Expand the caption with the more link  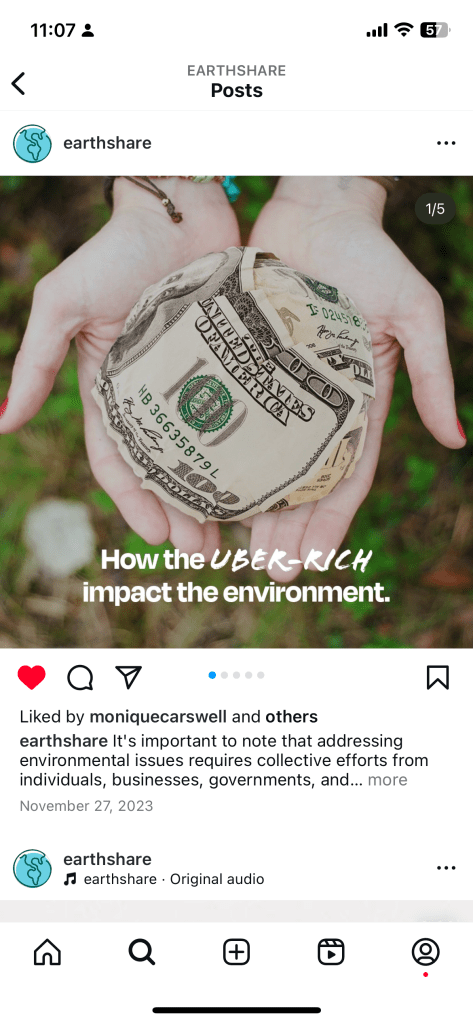[x=388, y=780]
